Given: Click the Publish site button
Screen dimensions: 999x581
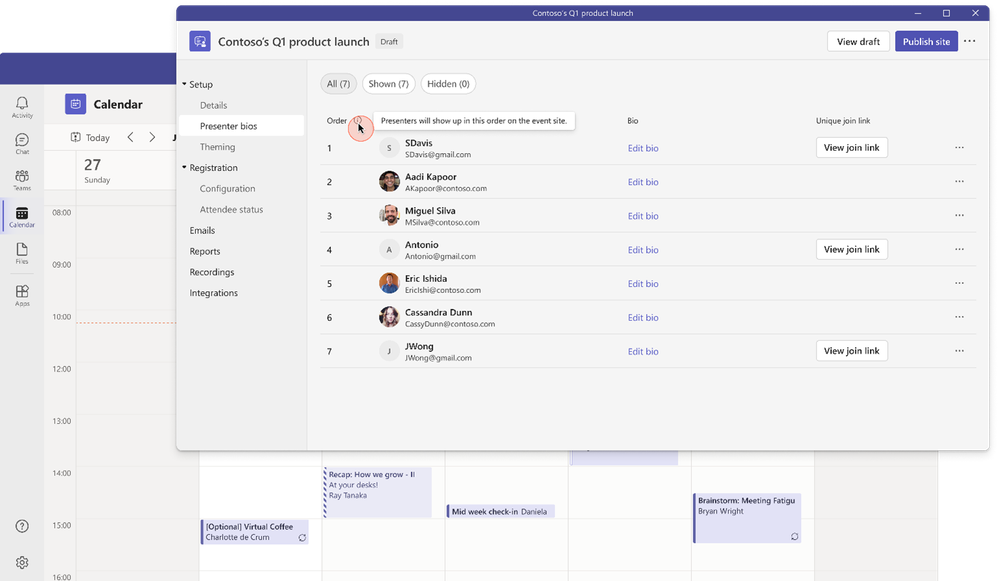Looking at the screenshot, I should click(926, 41).
